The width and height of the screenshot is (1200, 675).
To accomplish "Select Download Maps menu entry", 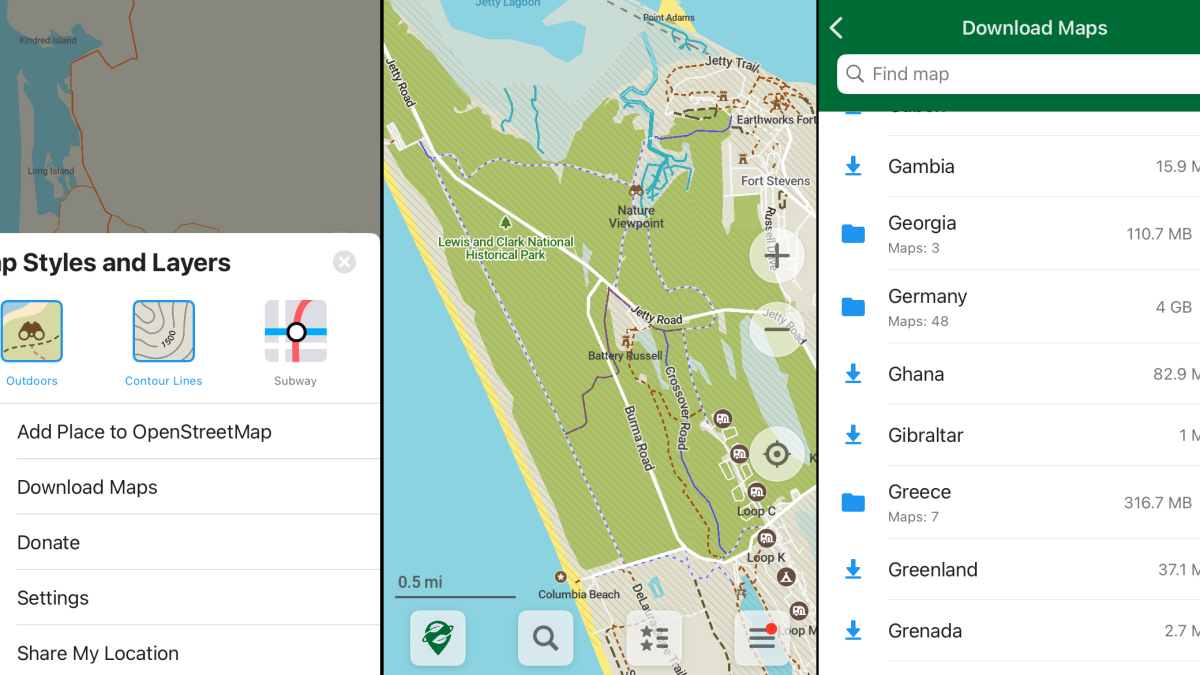I will click(x=88, y=487).
